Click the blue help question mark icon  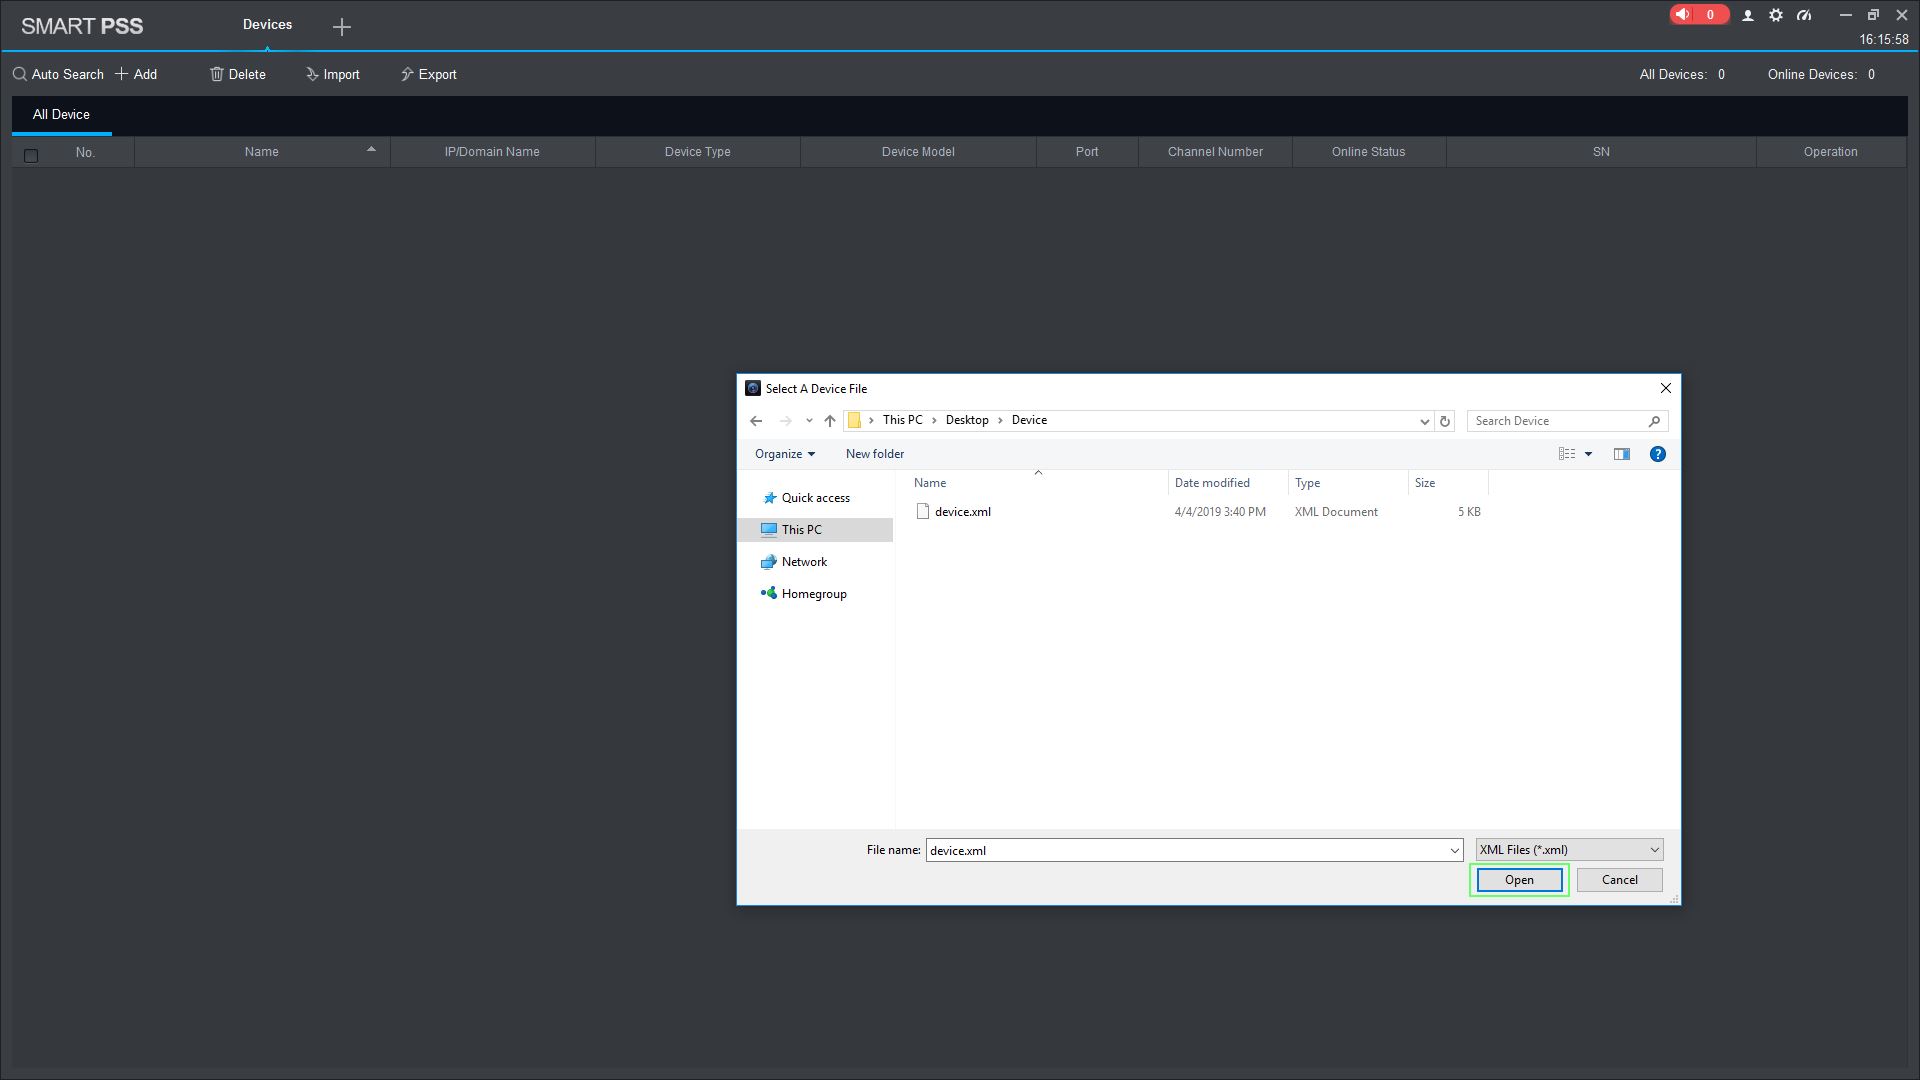(1657, 454)
